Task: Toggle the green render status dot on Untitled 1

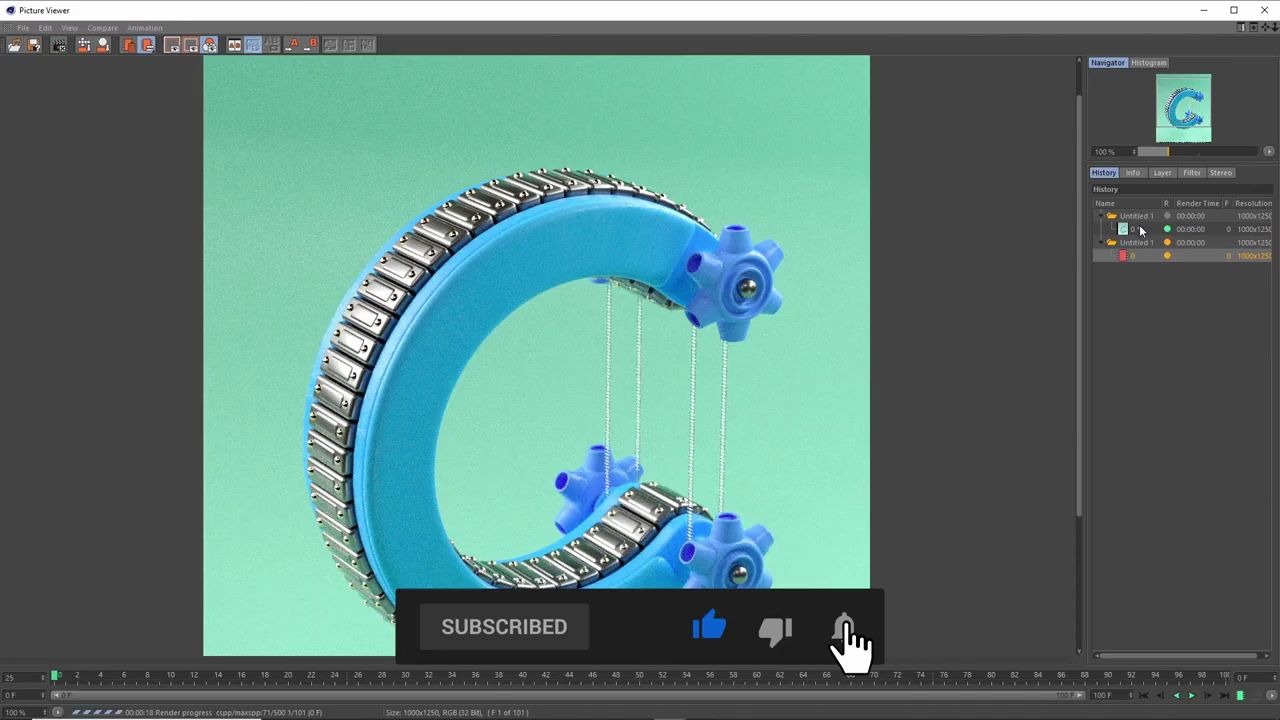Action: (x=1166, y=229)
